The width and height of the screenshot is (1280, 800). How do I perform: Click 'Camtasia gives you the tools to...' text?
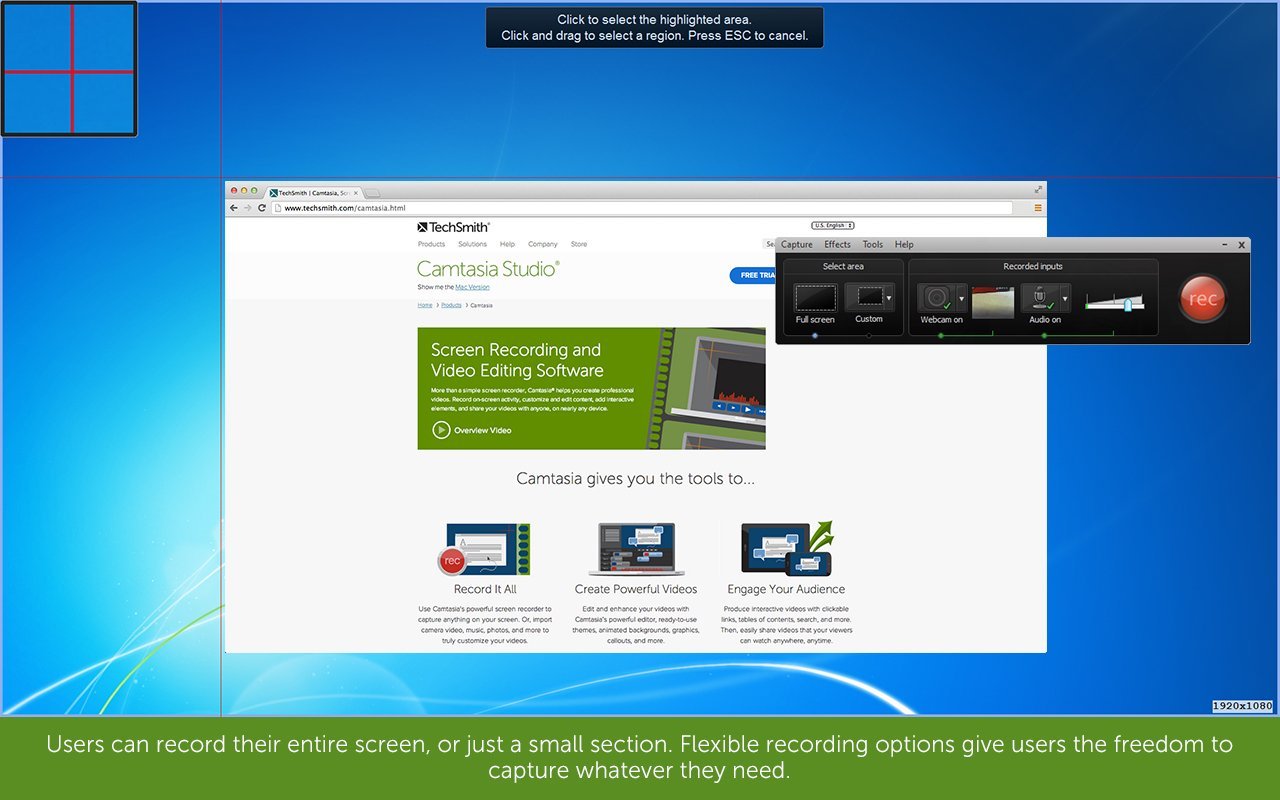point(635,479)
